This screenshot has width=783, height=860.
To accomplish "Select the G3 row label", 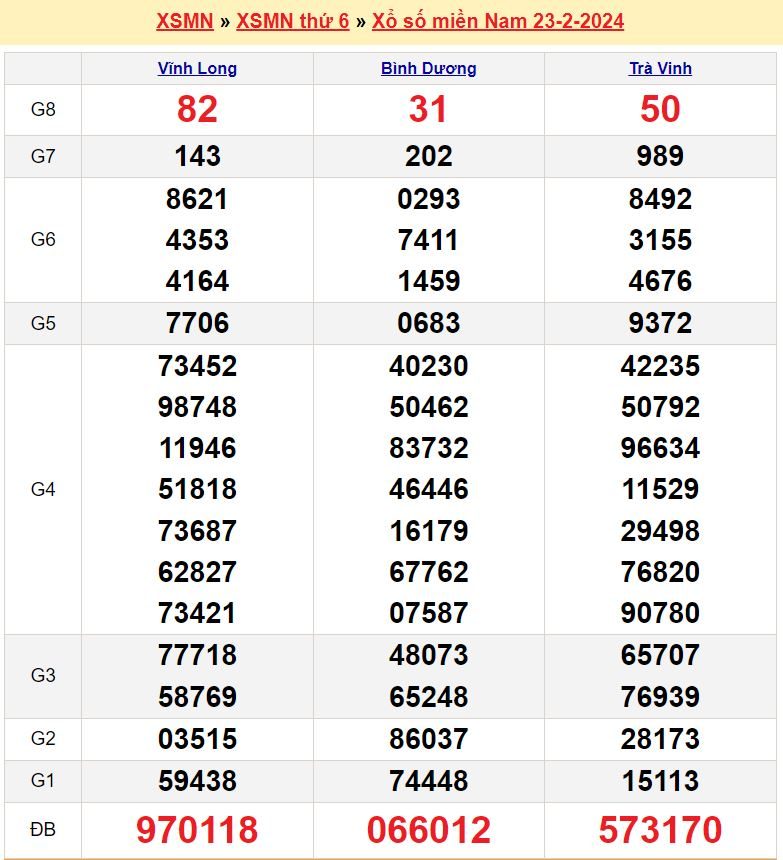I will (x=43, y=675).
